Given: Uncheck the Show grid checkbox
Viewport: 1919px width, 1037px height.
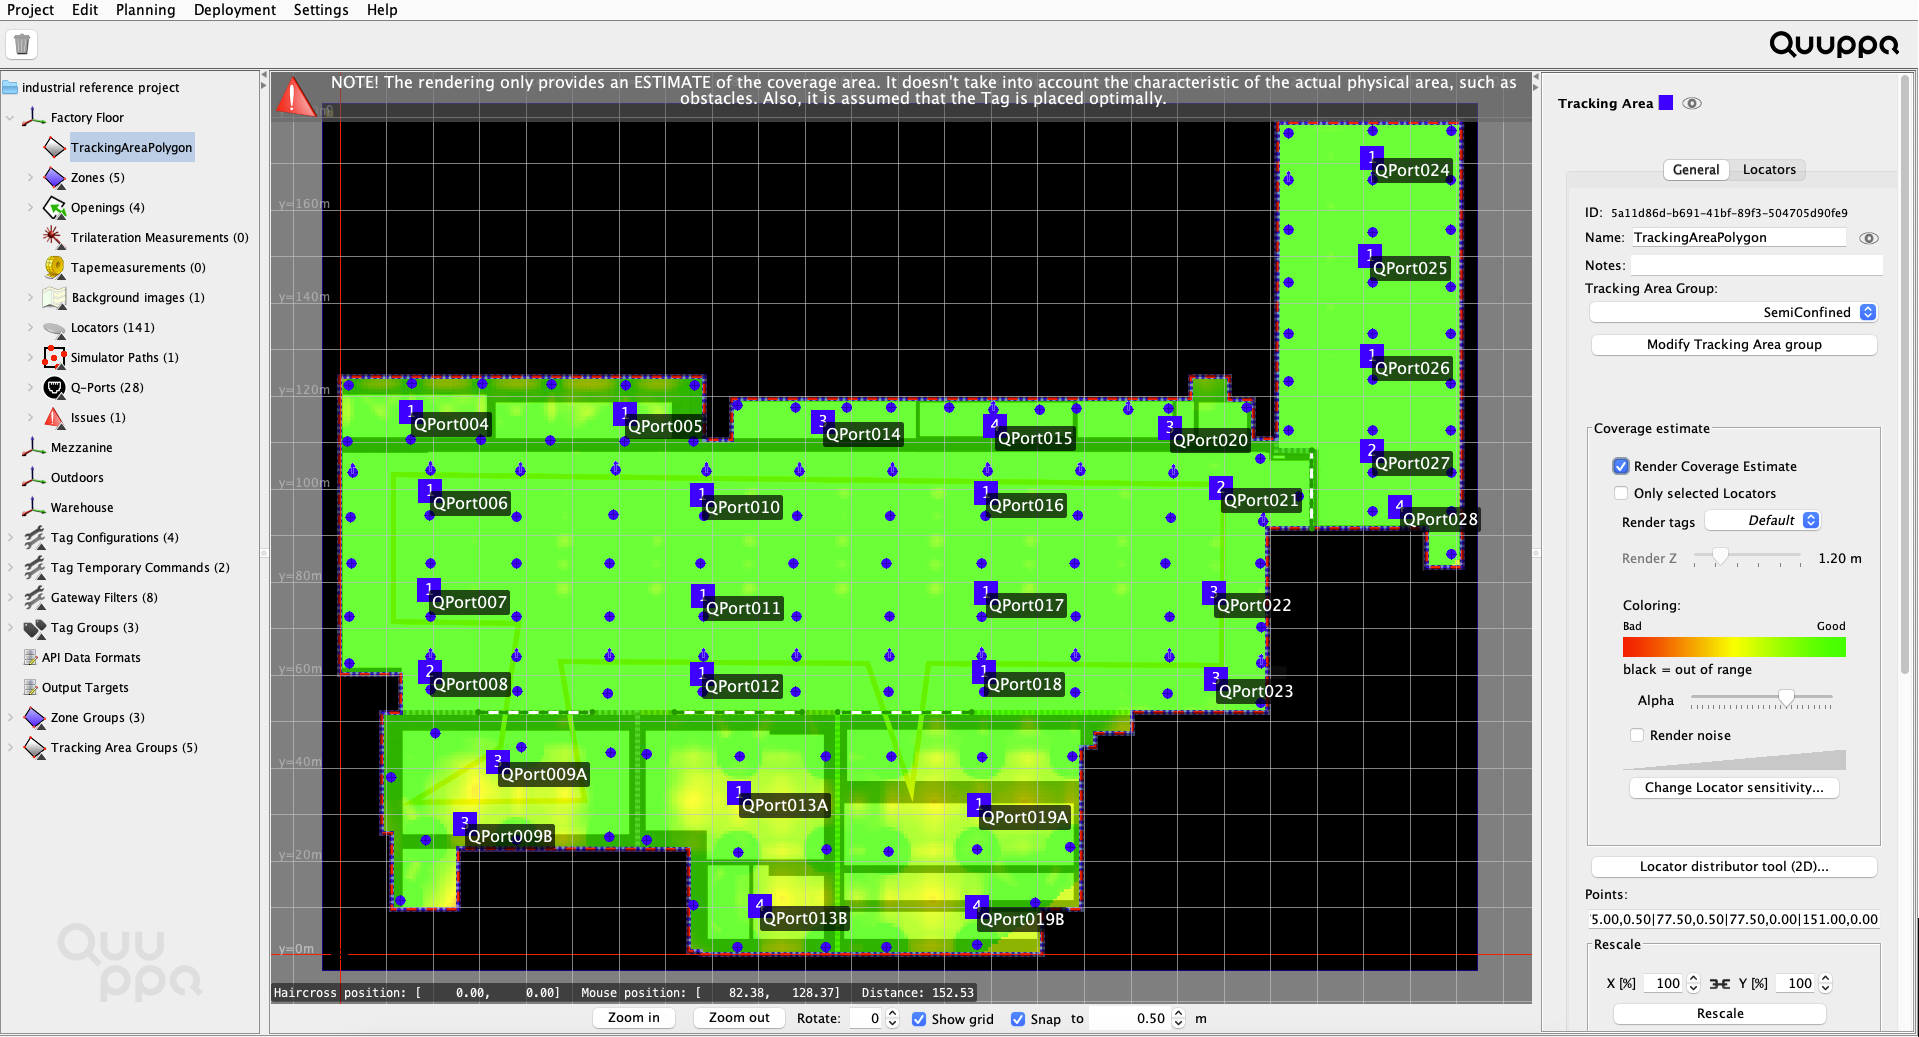Looking at the screenshot, I should [x=919, y=1019].
